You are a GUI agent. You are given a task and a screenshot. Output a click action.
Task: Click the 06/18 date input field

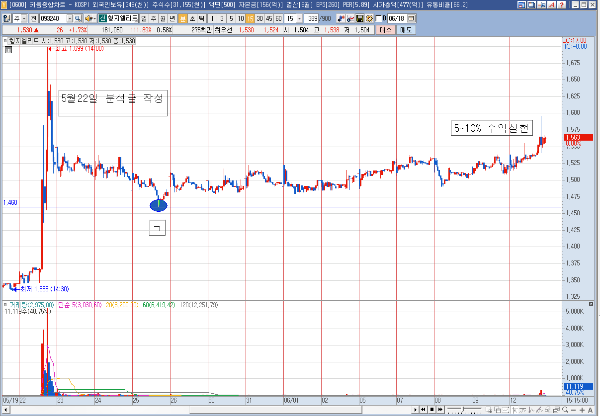tap(397, 18)
